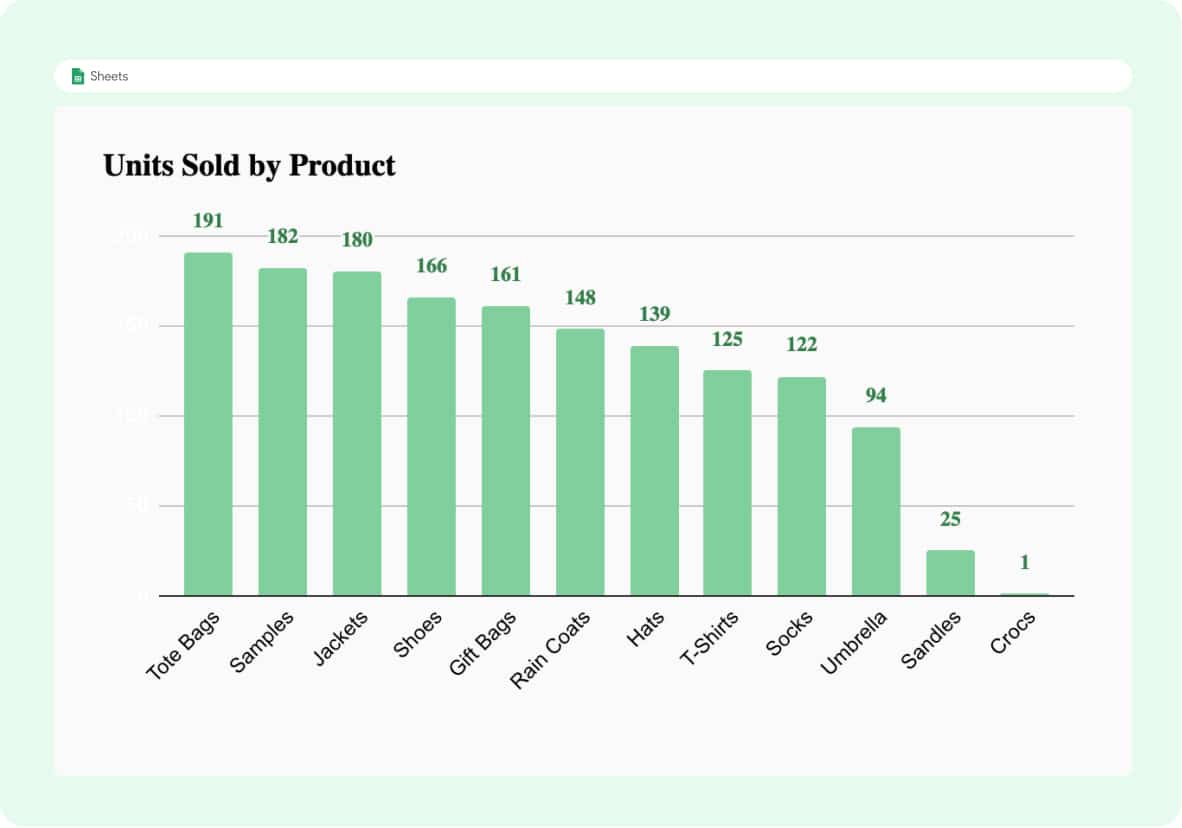Select the chart title Units Sold by Product

coord(249,165)
